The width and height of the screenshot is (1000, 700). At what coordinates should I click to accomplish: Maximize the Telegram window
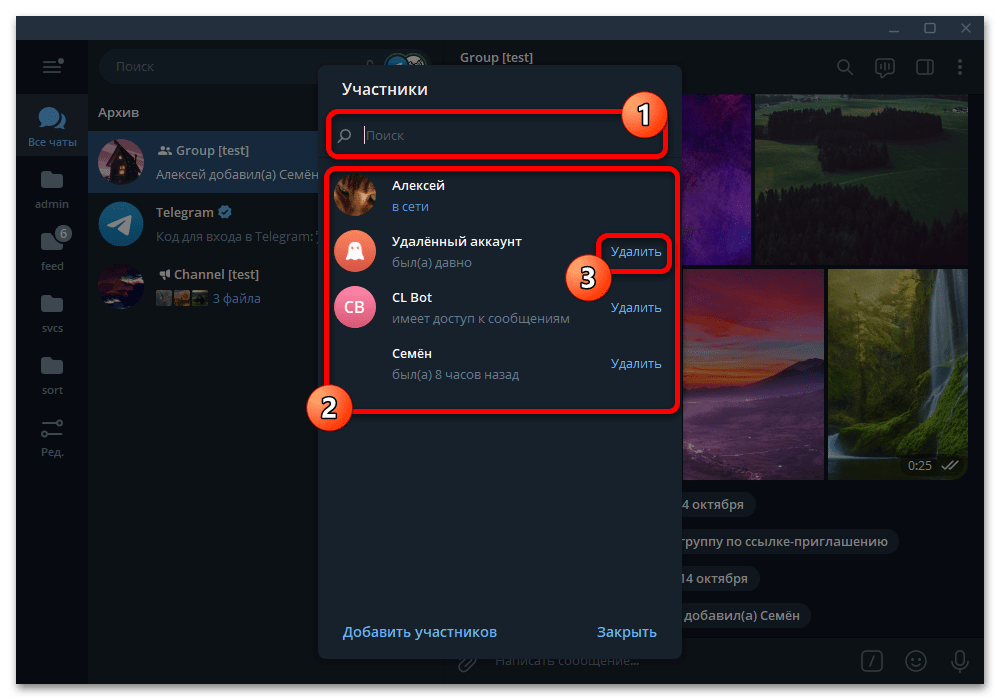tap(930, 28)
